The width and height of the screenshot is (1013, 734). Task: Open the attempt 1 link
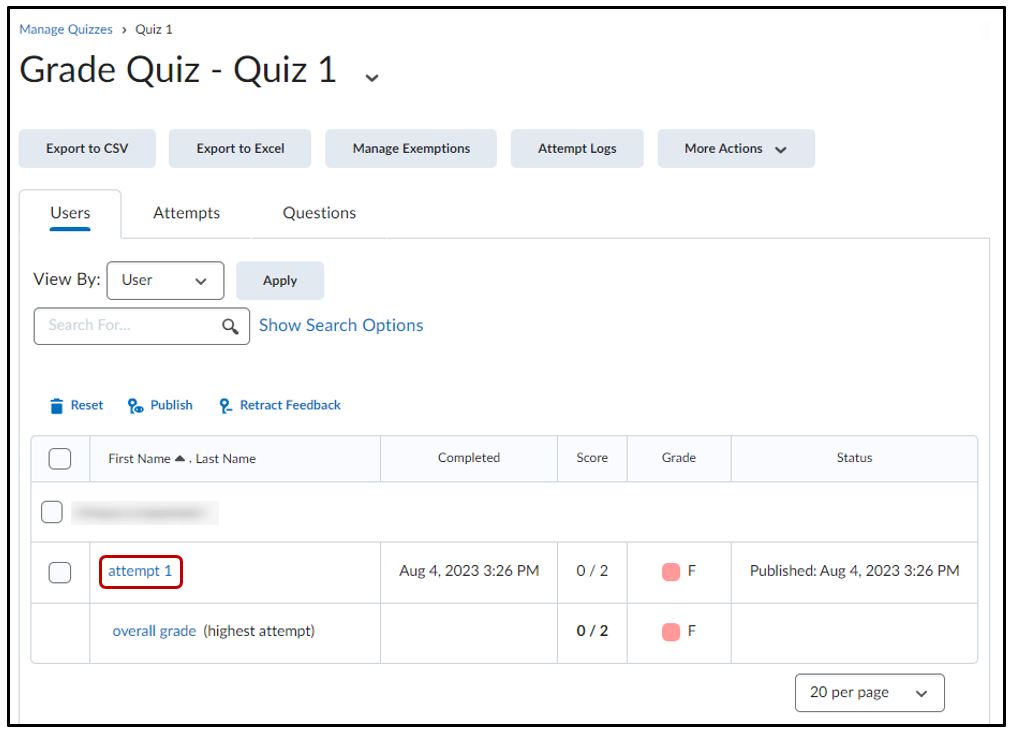(140, 571)
